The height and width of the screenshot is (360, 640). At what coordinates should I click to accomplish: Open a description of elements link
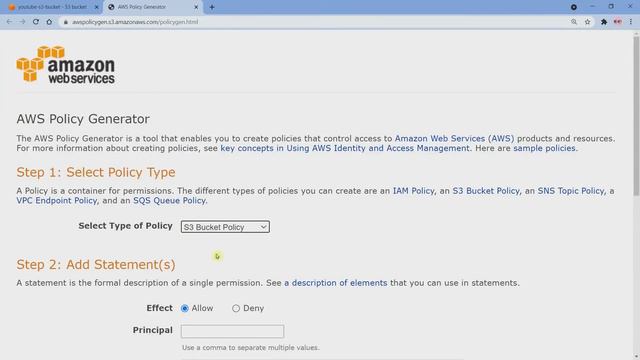tap(336, 283)
